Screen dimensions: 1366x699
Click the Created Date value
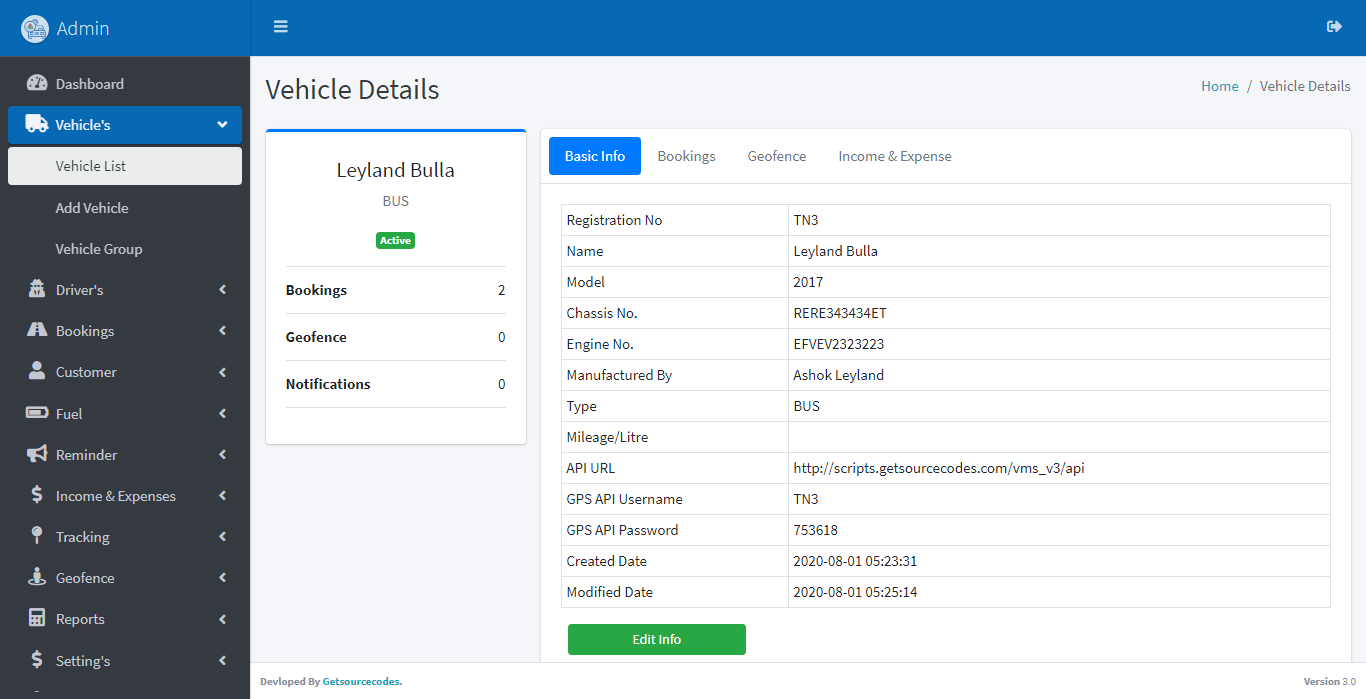tap(855, 561)
